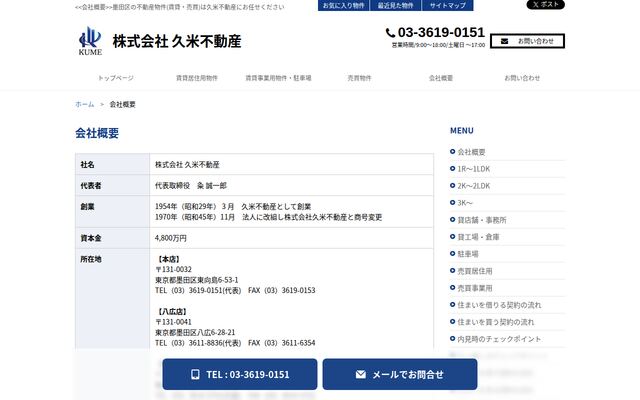
Task: Open 駐車場 sidebar link
Action: click(x=468, y=254)
